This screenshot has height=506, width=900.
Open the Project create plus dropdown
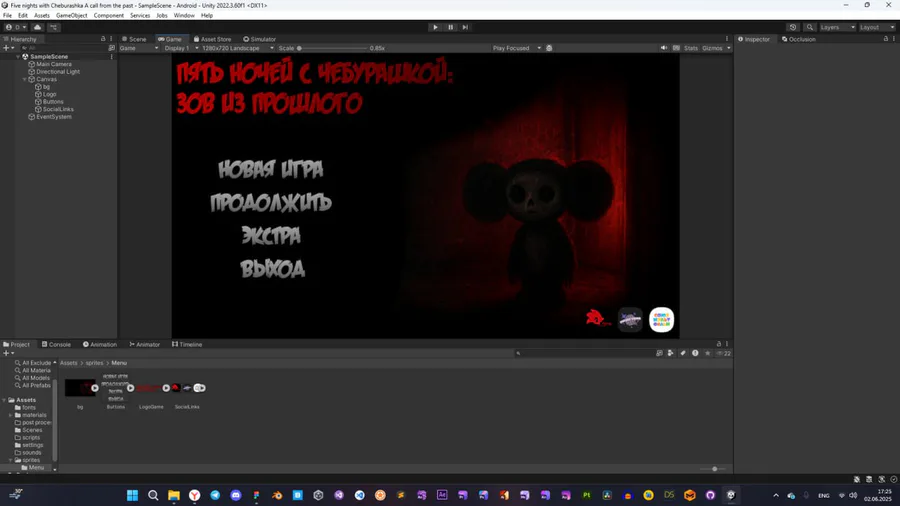8,353
